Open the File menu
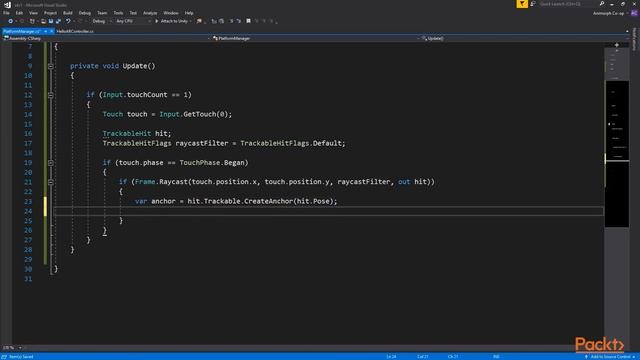The width and height of the screenshot is (640, 360). click(x=6, y=13)
